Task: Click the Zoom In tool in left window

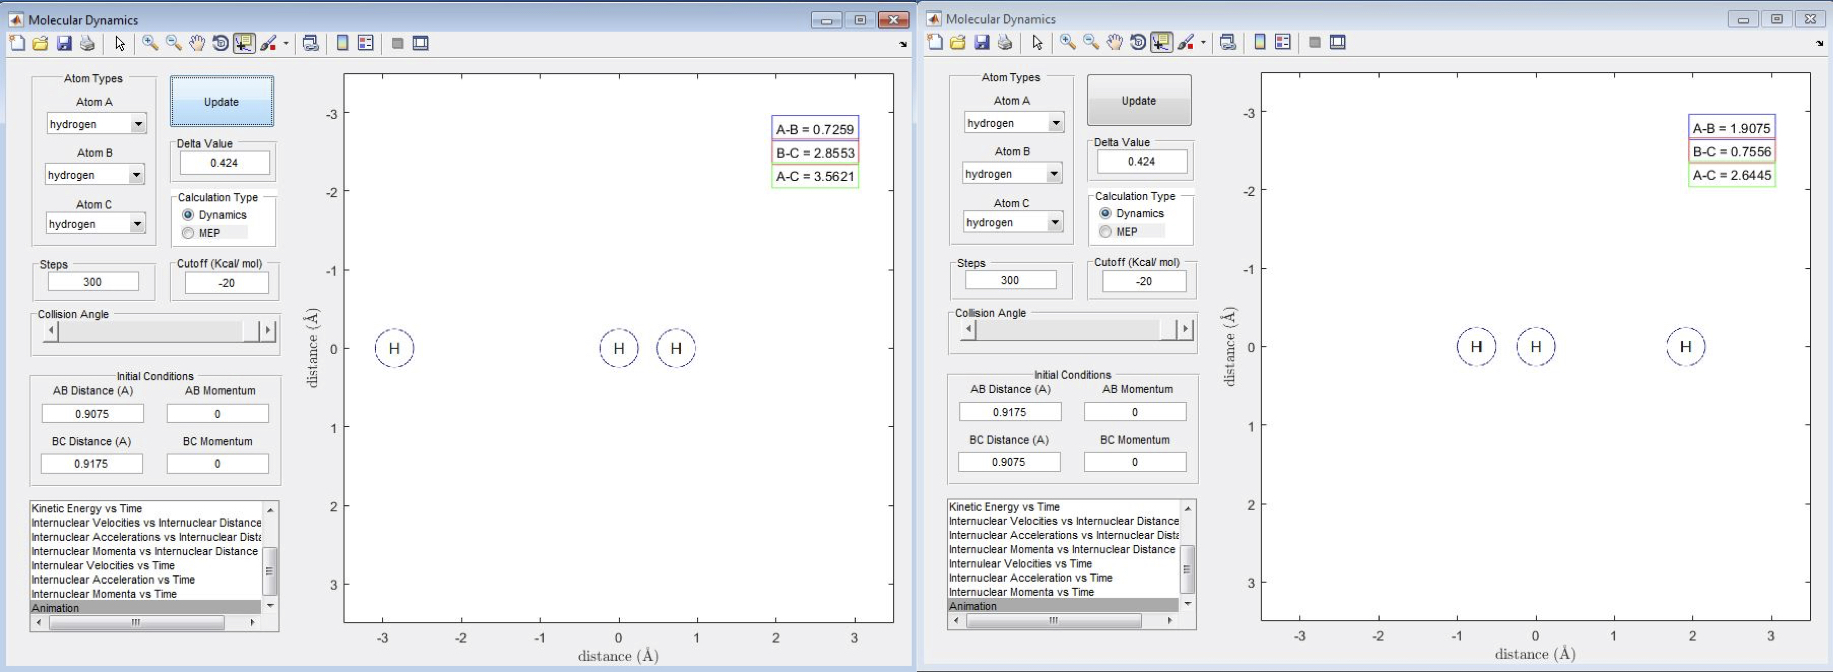Action: pyautogui.click(x=150, y=43)
